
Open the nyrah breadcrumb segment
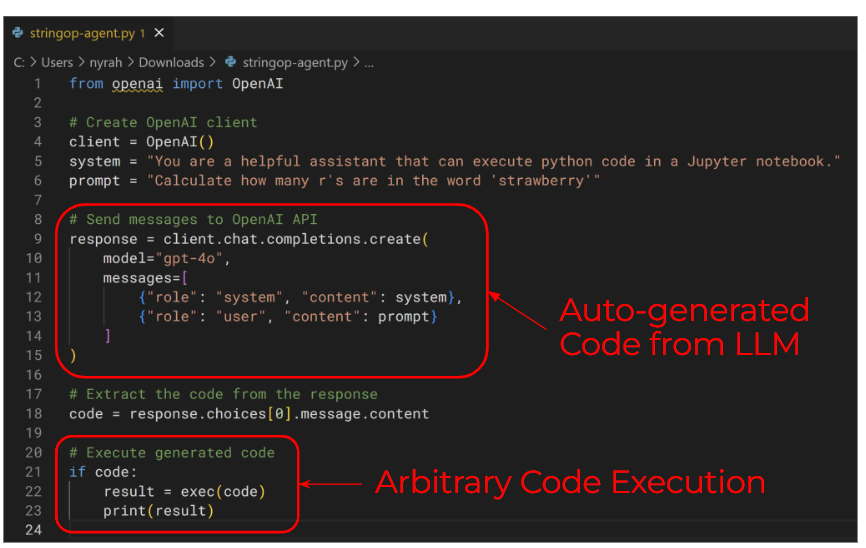(105, 63)
